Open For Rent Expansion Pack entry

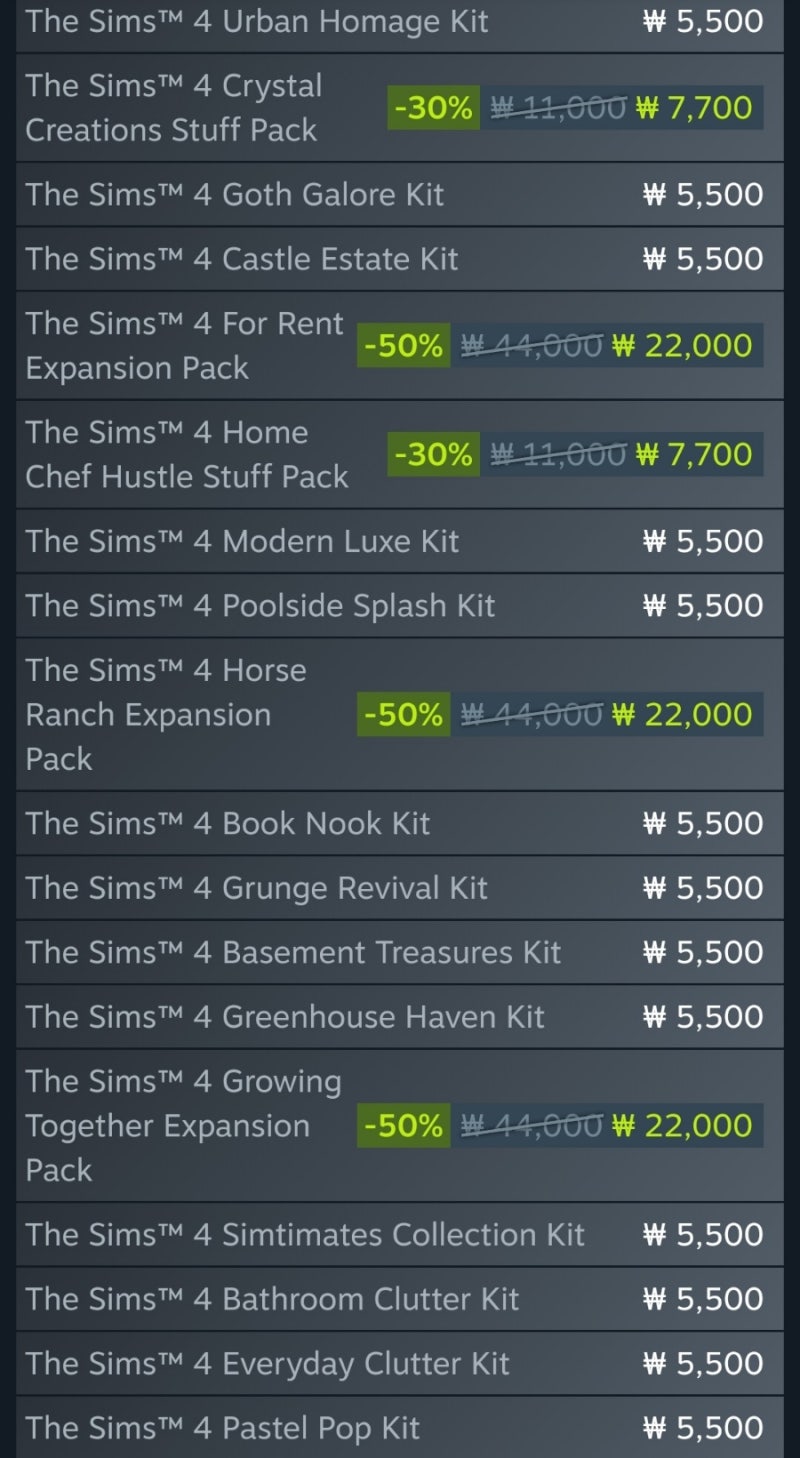(x=399, y=345)
